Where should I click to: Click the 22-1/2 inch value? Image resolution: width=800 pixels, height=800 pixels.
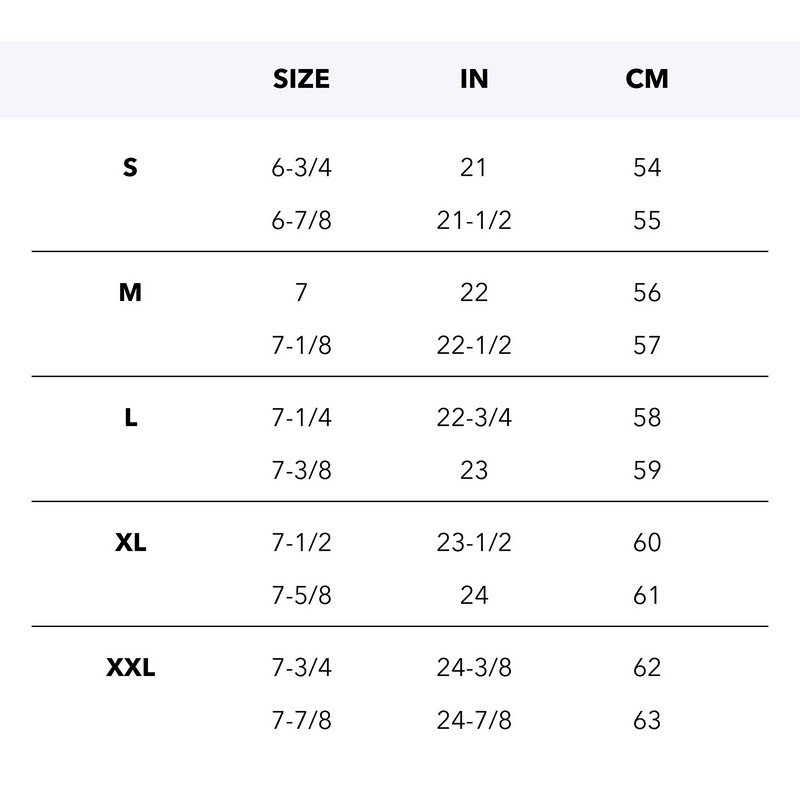click(x=474, y=346)
